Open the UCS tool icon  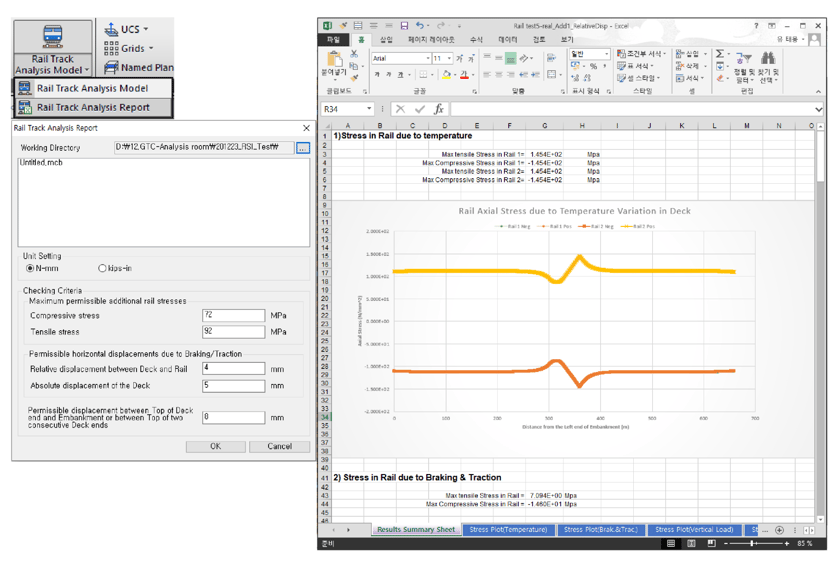point(111,29)
